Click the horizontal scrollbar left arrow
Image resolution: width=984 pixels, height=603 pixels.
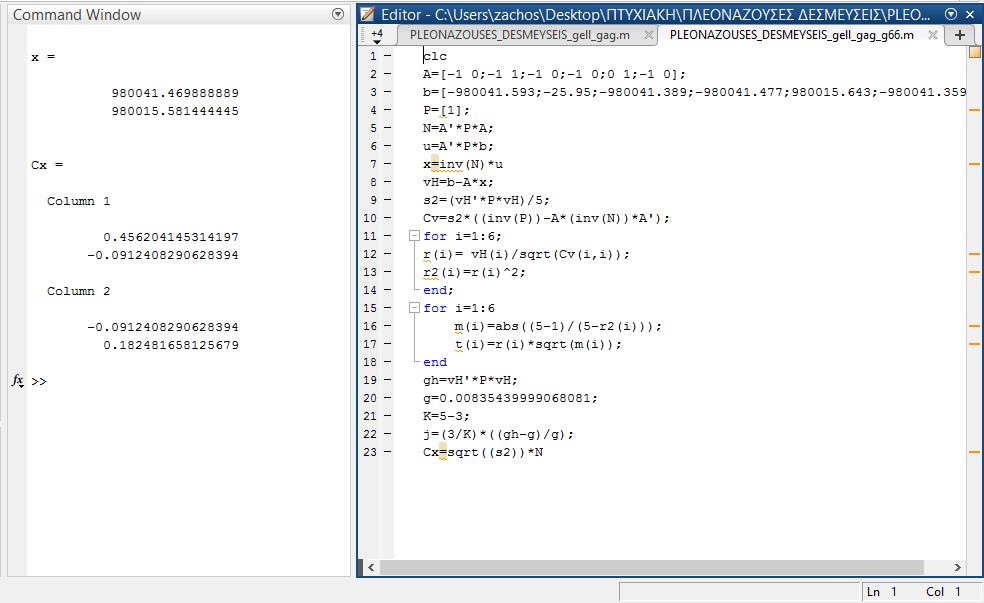pyautogui.click(x=371, y=567)
